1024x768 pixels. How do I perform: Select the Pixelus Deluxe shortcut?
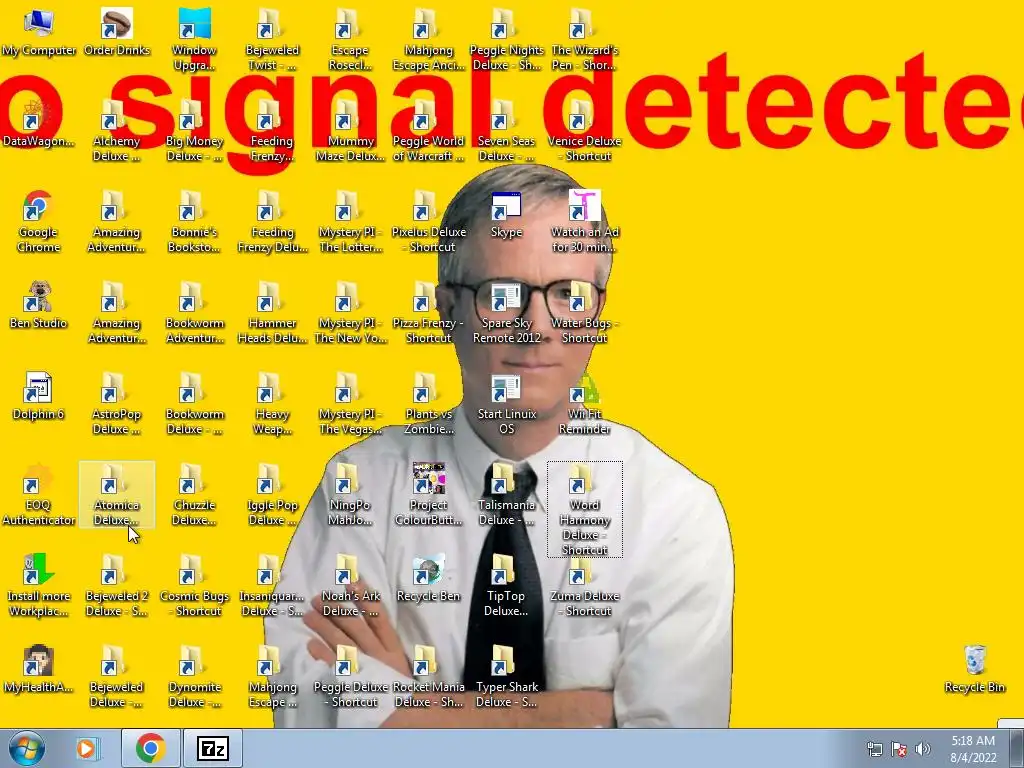(428, 221)
